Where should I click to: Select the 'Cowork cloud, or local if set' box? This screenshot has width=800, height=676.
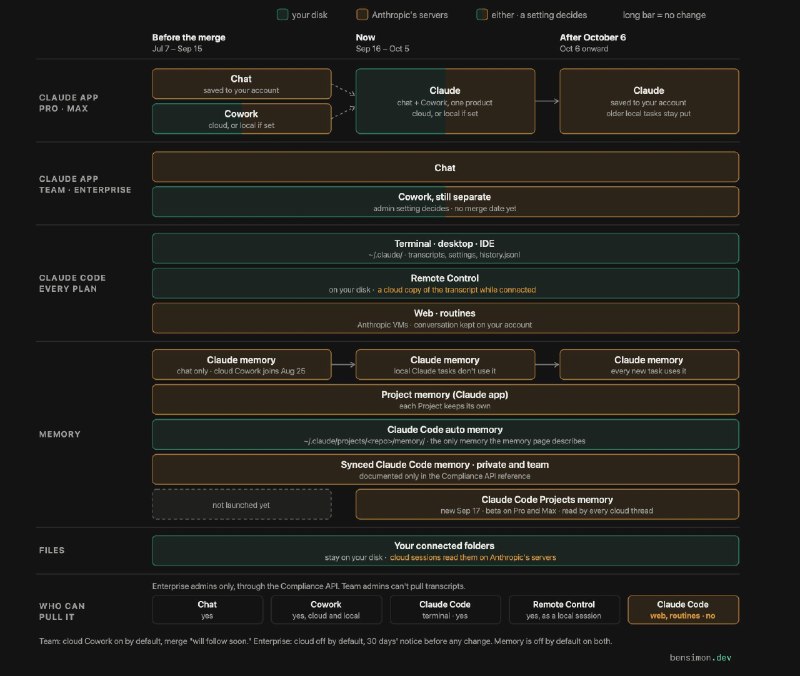(x=241, y=119)
